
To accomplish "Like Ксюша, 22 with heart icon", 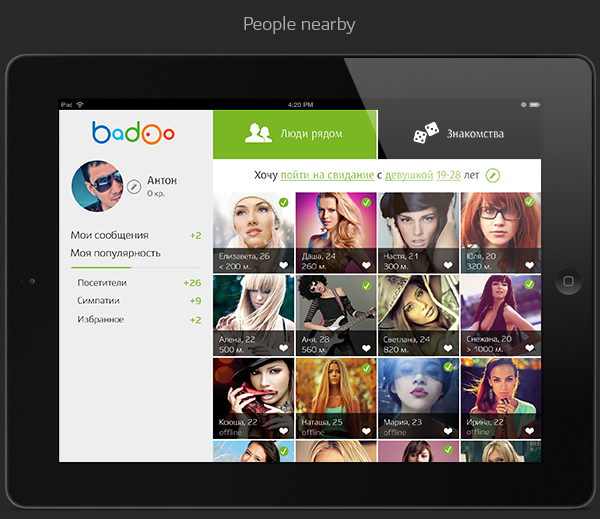I will click(x=284, y=431).
